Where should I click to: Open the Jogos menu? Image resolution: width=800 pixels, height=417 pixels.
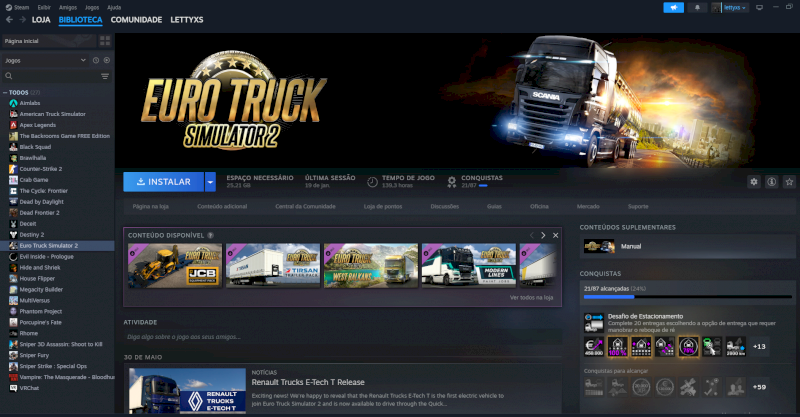pyautogui.click(x=92, y=8)
